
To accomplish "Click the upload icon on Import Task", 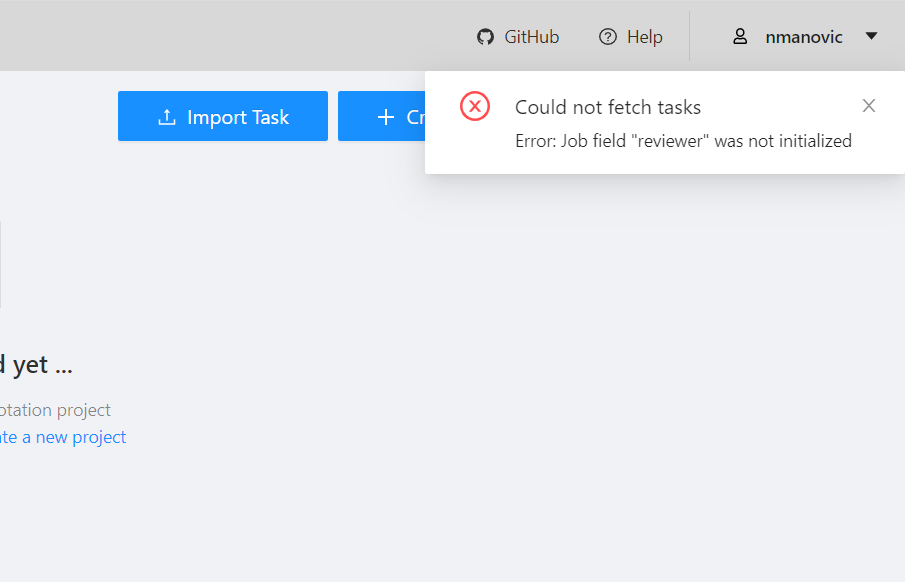I will click(165, 116).
